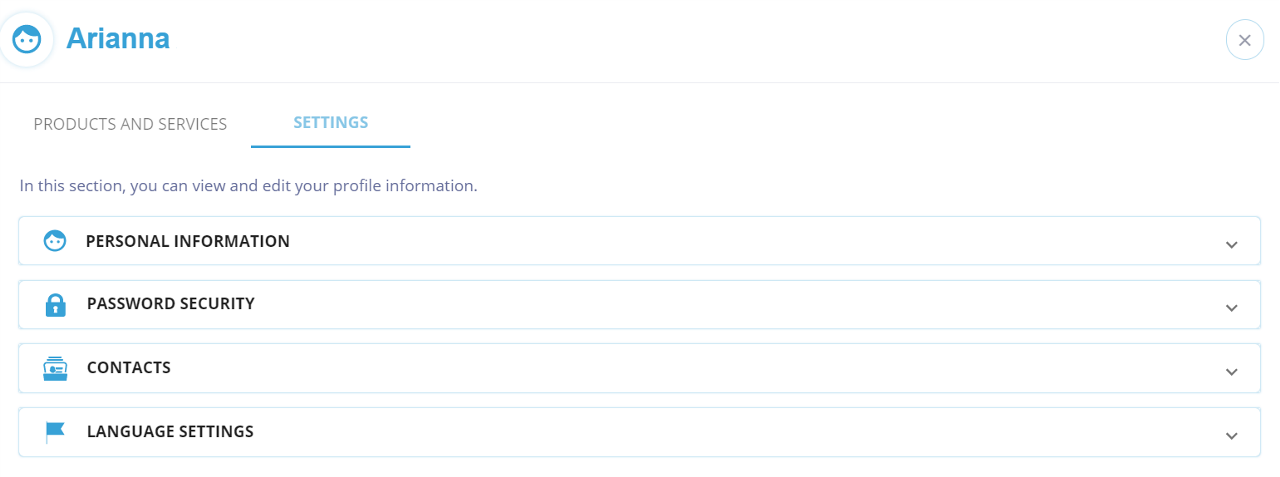This screenshot has width=1280, height=477.
Task: Click the Personal Information face icon
Action: point(55,241)
